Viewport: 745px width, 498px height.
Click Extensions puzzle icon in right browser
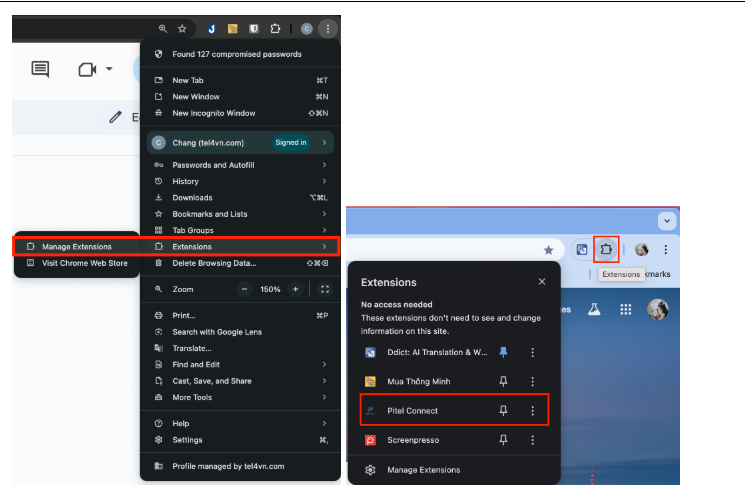click(x=606, y=249)
